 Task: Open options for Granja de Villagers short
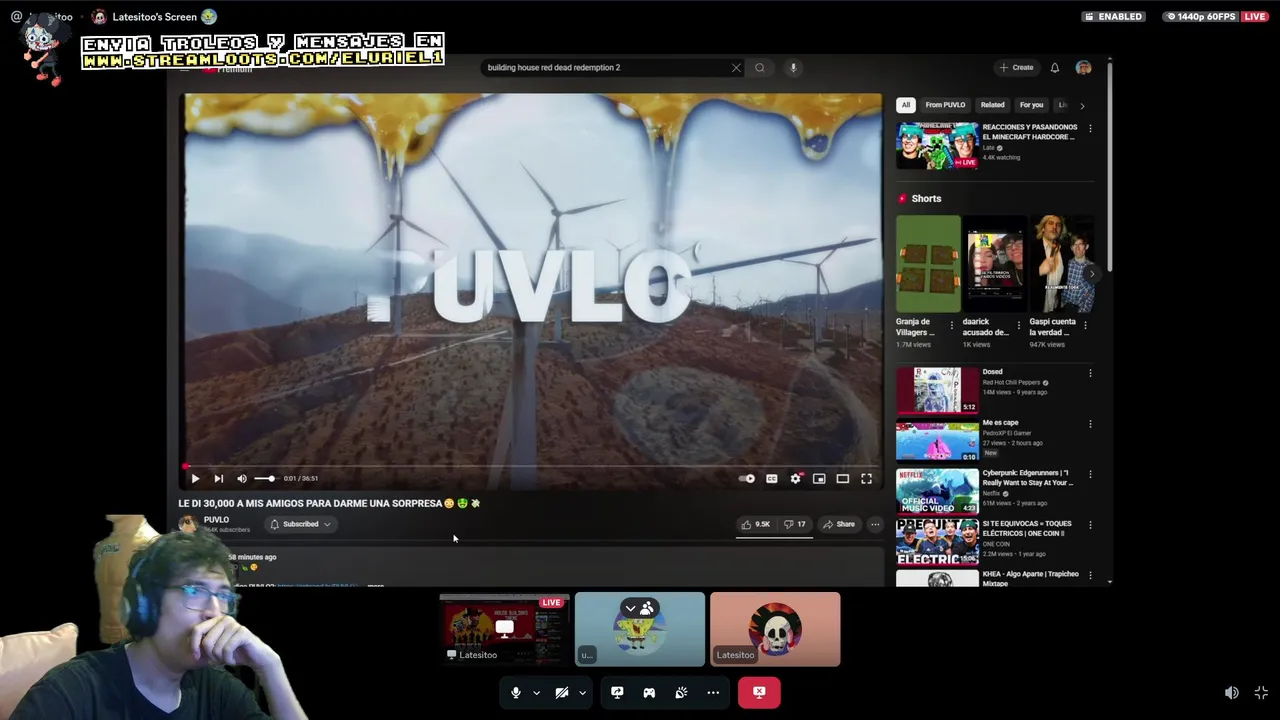click(952, 325)
